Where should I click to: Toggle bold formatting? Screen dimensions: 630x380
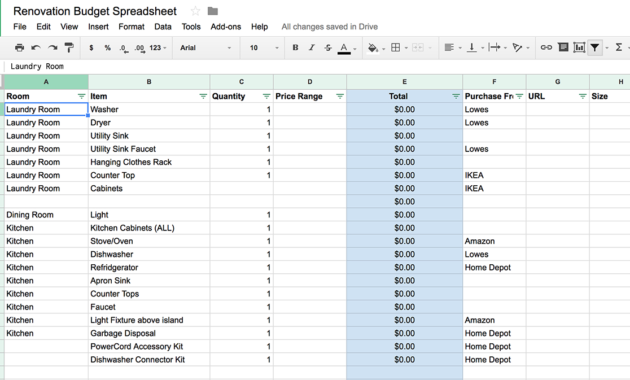click(x=295, y=47)
